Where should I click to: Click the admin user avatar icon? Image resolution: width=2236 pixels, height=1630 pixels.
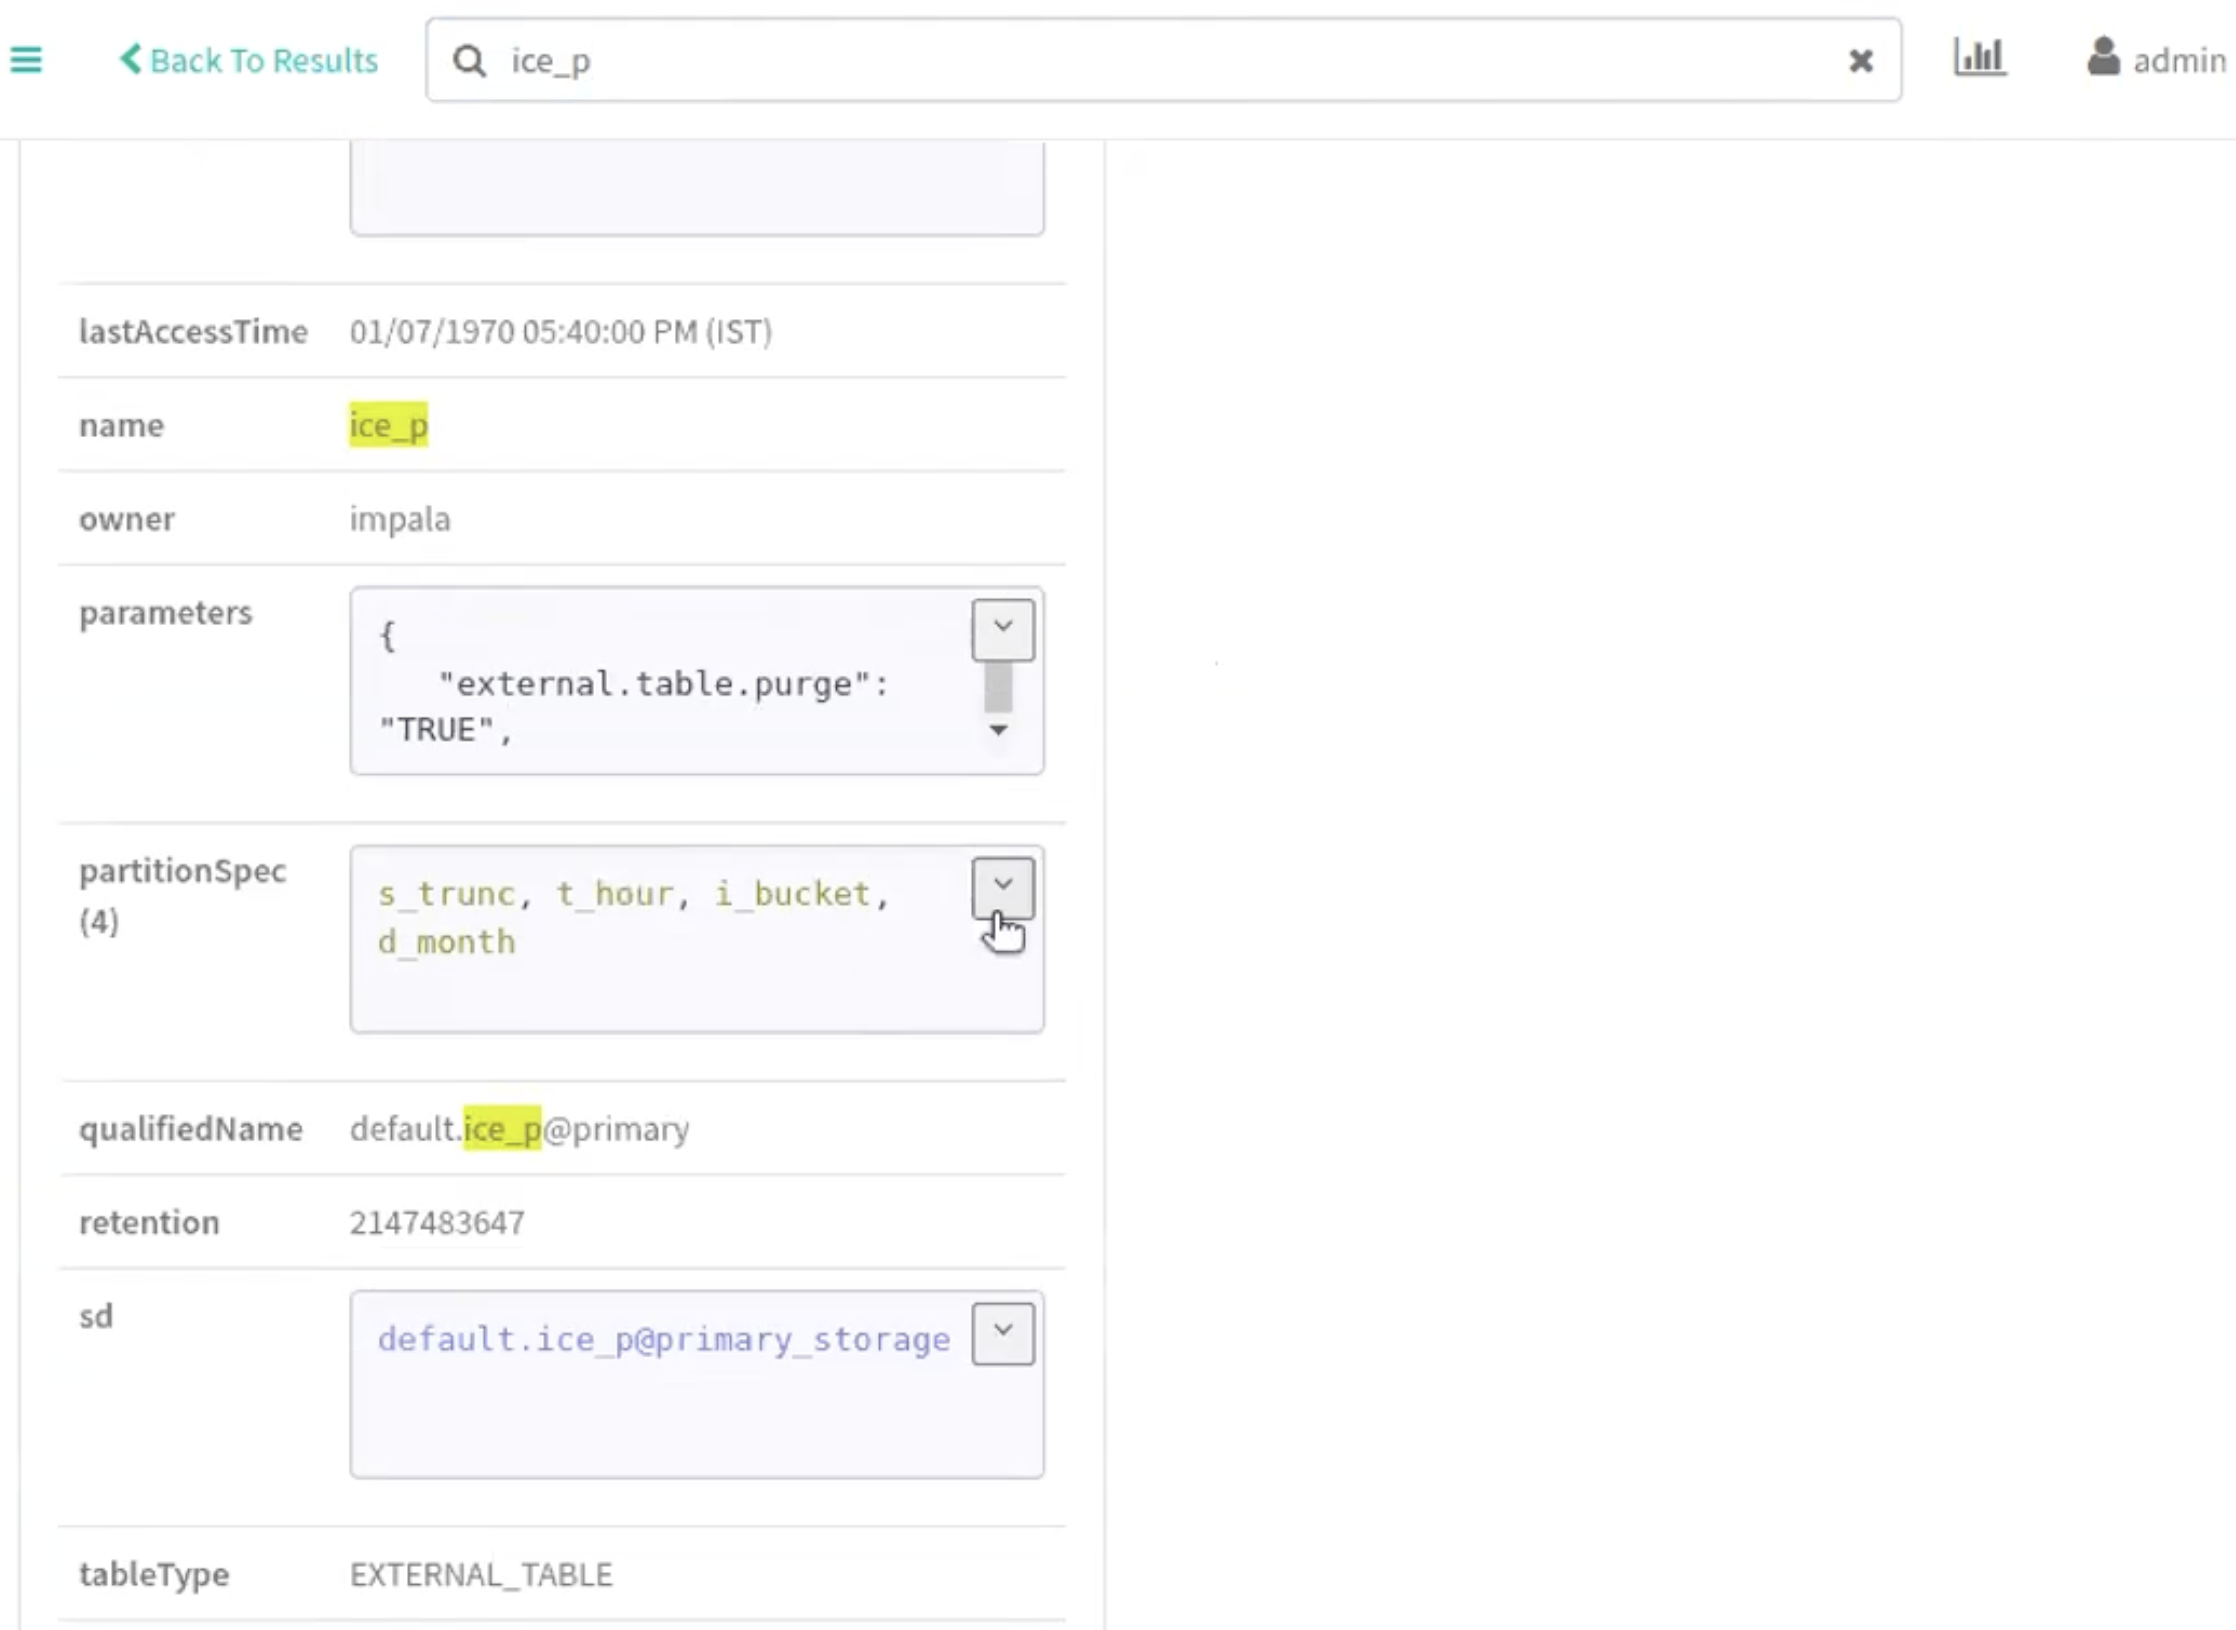click(2103, 57)
